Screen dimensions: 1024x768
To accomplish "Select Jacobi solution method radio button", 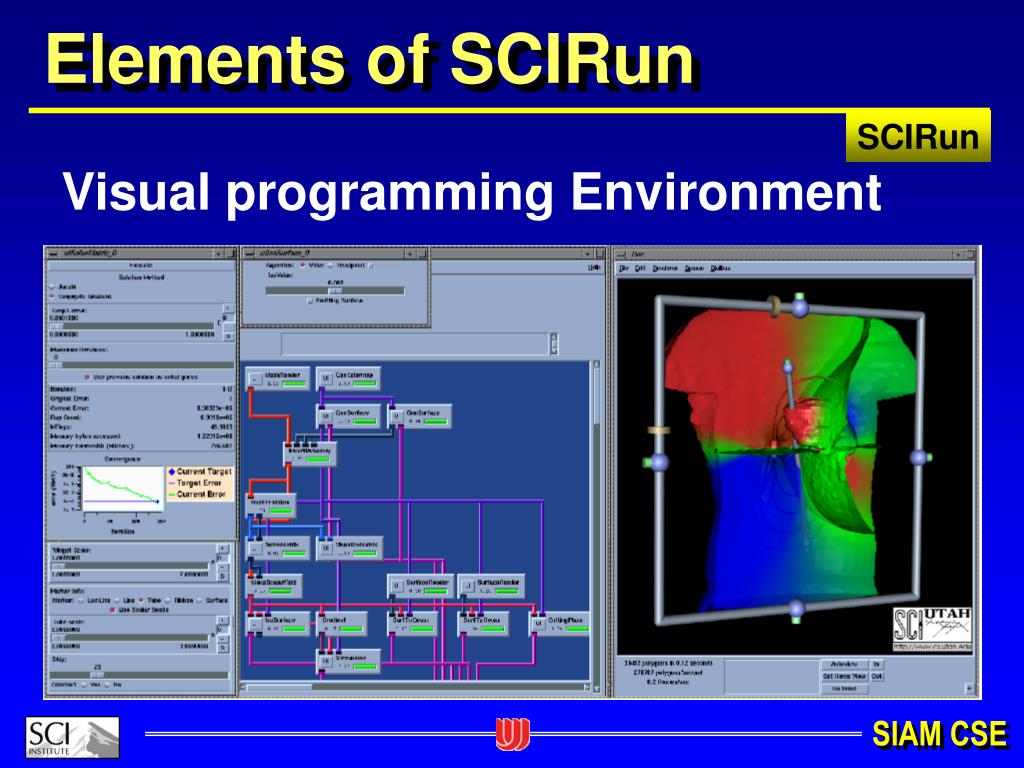I will point(53,286).
